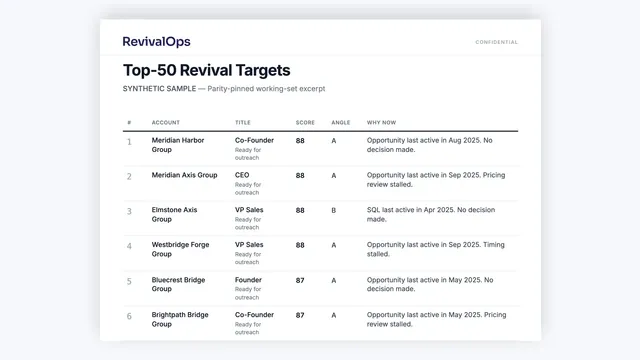The height and width of the screenshot is (360, 640).
Task: Click the CEO title cell
Action: pos(242,175)
